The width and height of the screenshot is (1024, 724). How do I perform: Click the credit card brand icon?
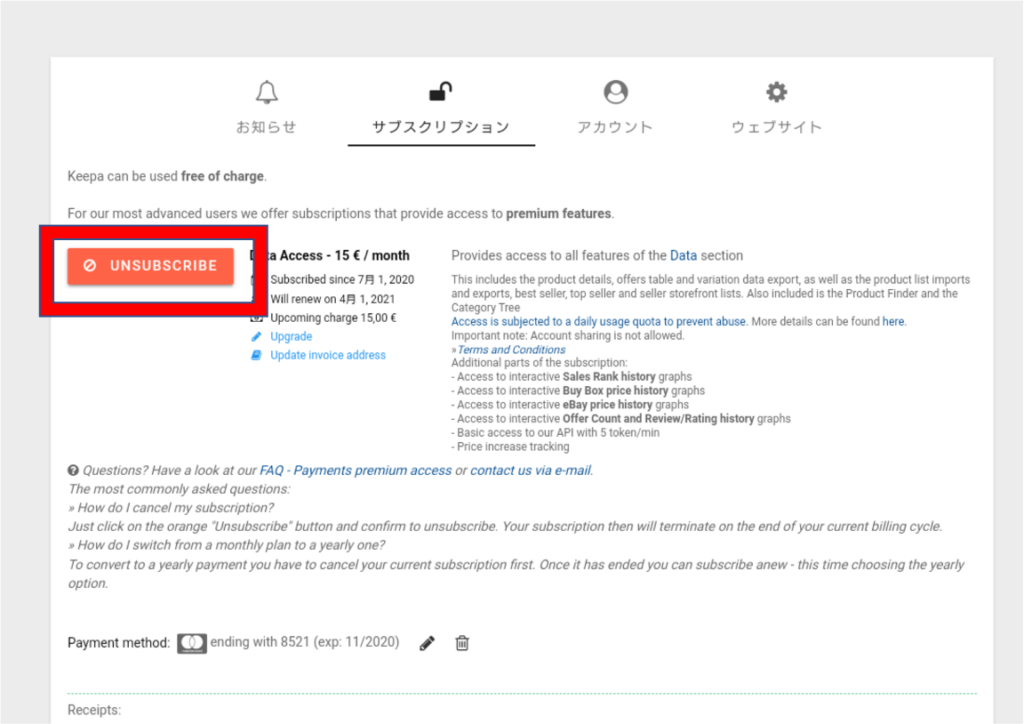192,643
